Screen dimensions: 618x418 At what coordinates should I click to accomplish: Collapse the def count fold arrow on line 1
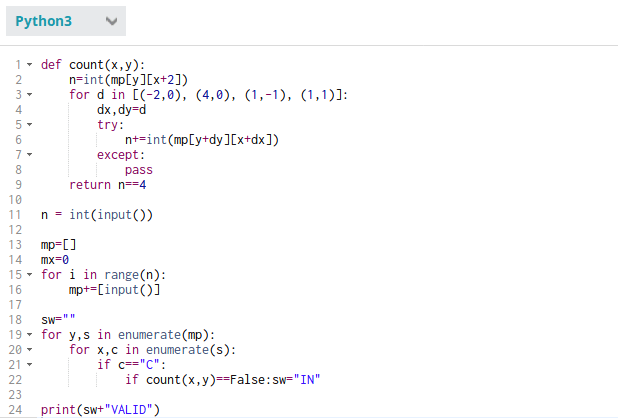tap(30, 64)
